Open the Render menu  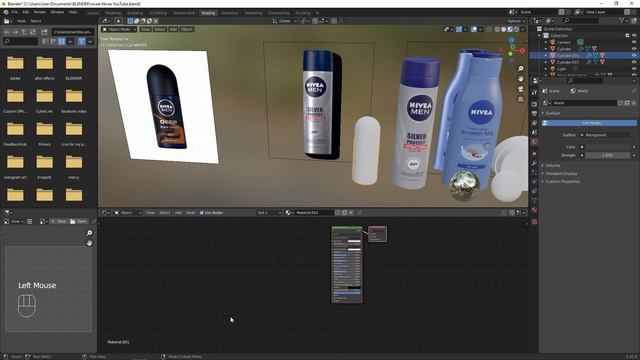(x=40, y=12)
